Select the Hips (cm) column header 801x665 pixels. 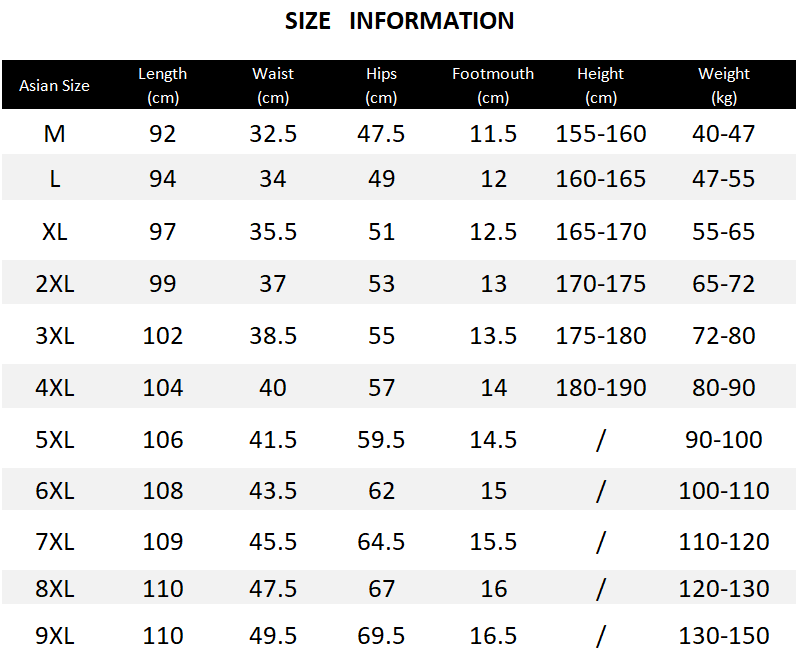pos(381,85)
